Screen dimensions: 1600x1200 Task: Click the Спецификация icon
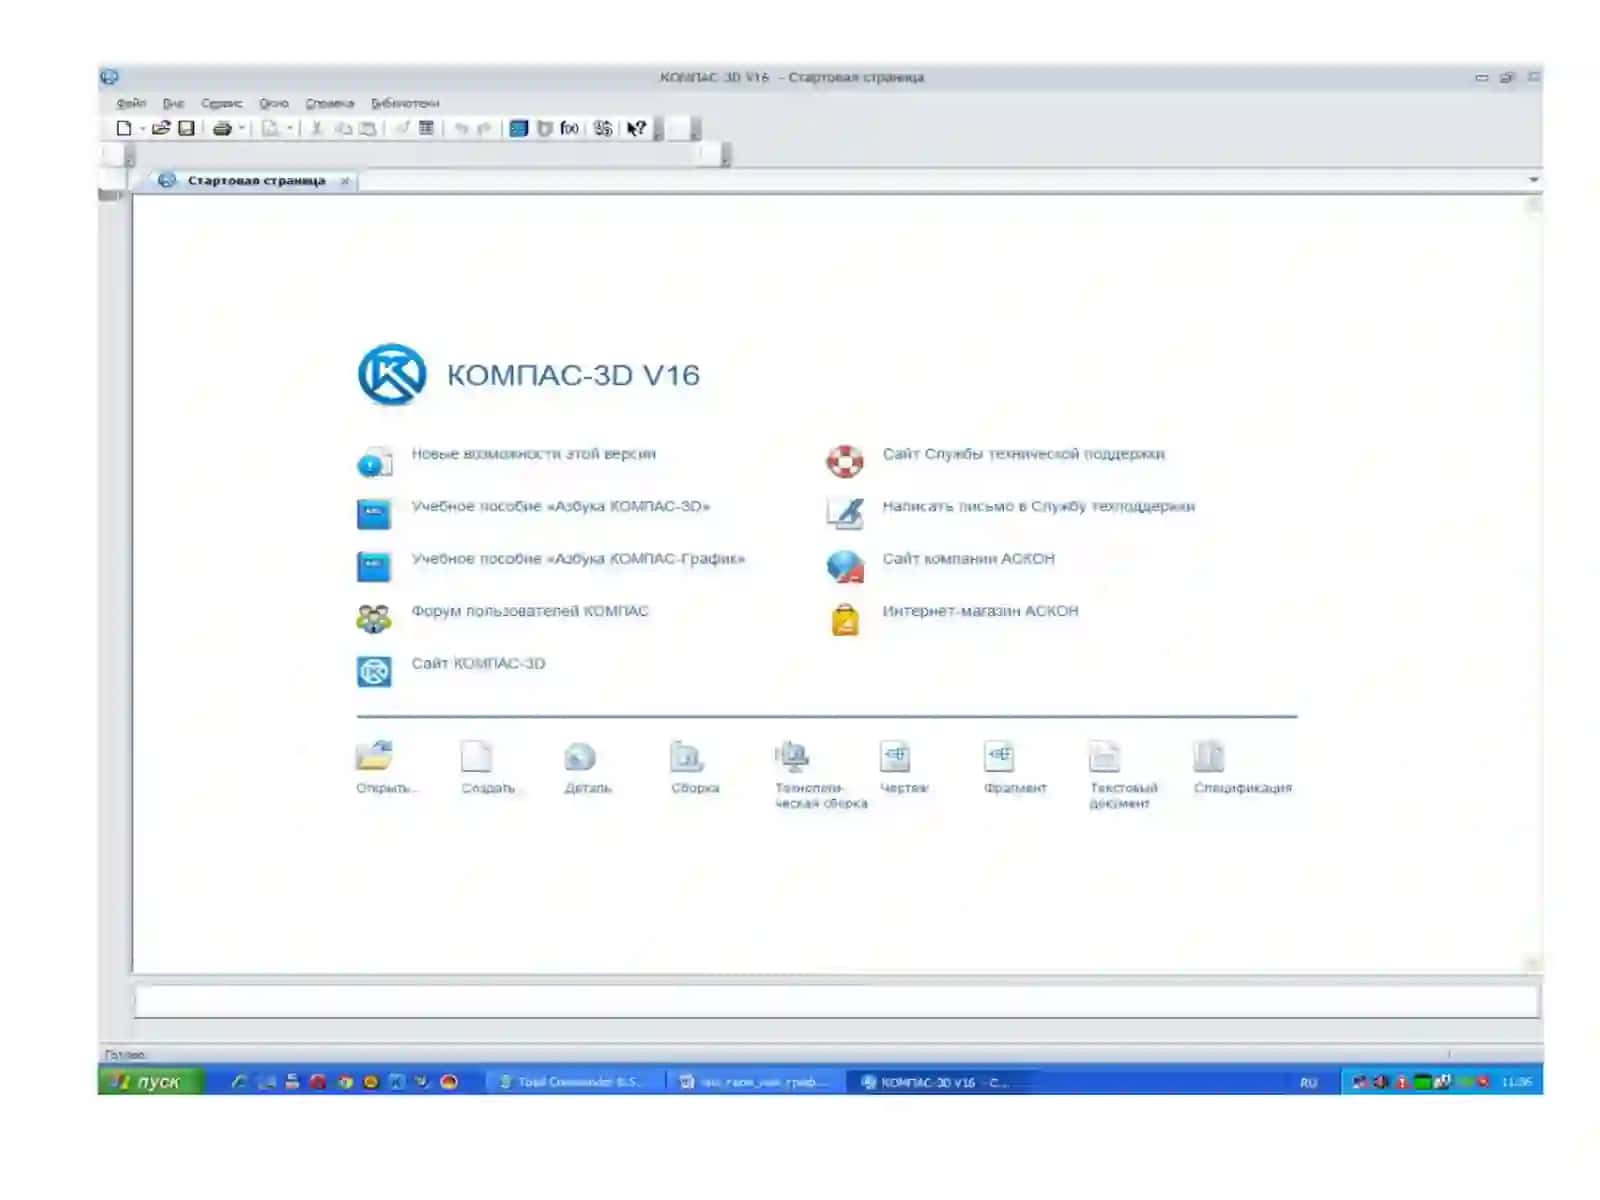[x=1209, y=756]
